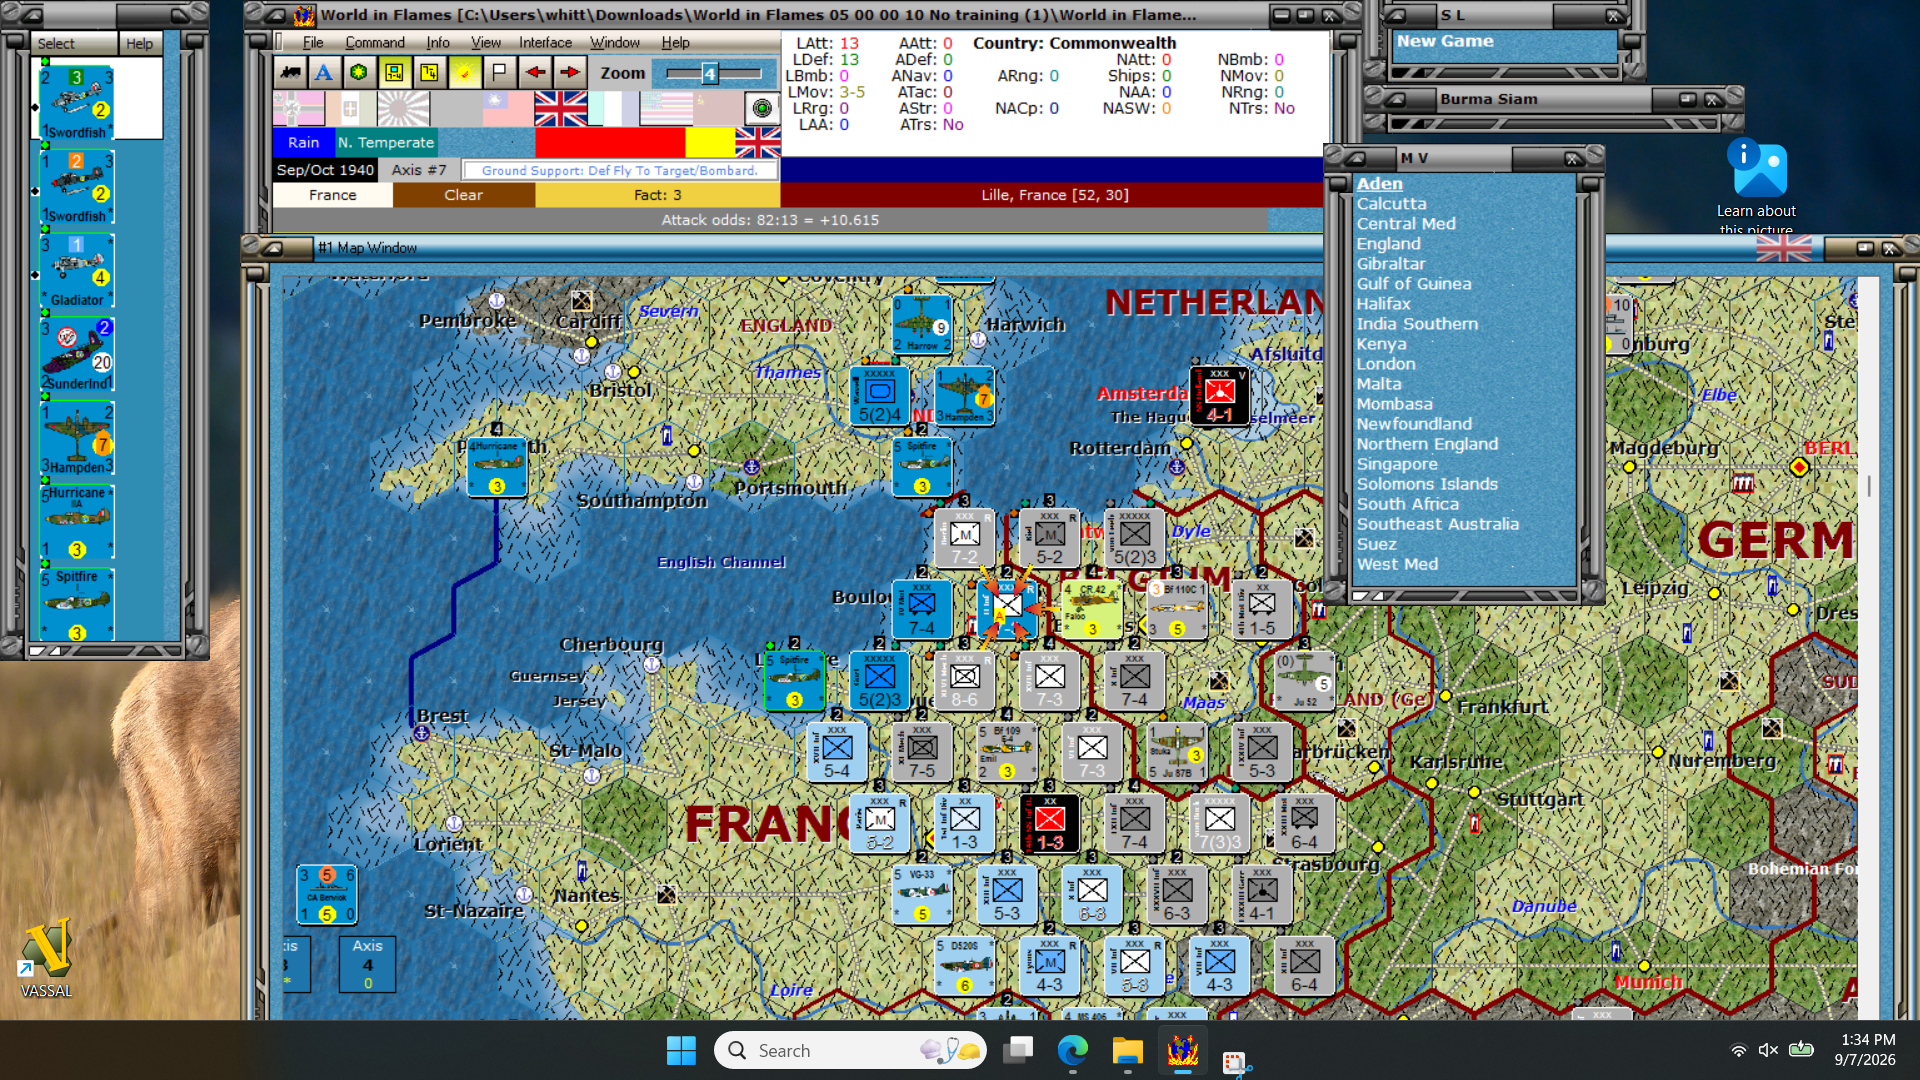Click the white flag toolbar icon
The width and height of the screenshot is (1920, 1080).
coord(499,72)
